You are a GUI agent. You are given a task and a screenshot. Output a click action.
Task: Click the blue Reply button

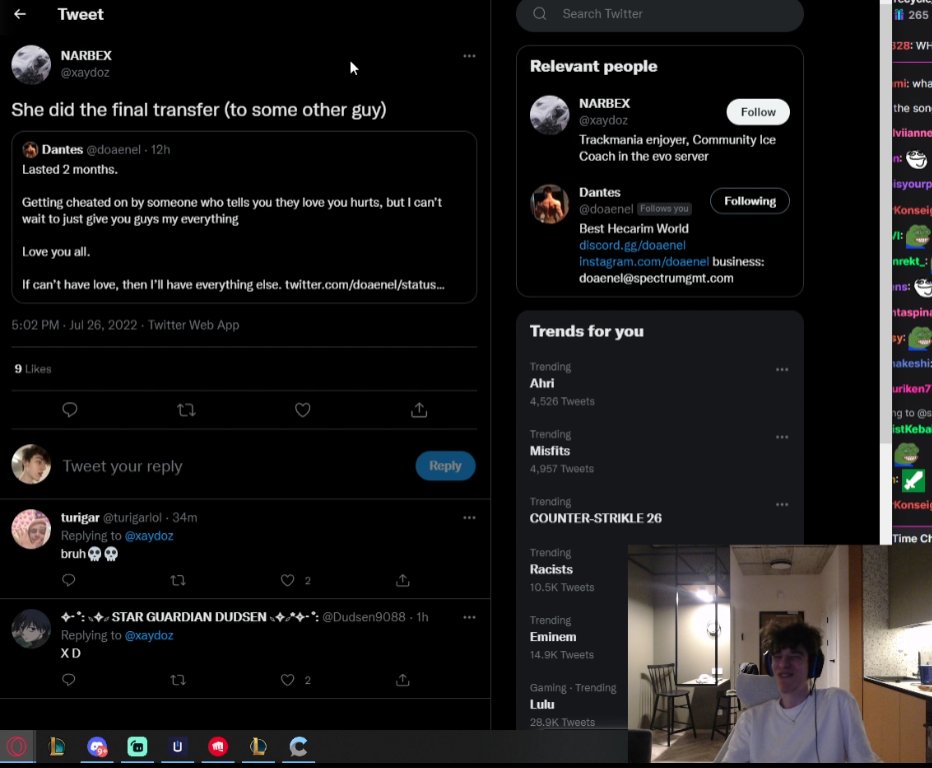click(x=445, y=465)
